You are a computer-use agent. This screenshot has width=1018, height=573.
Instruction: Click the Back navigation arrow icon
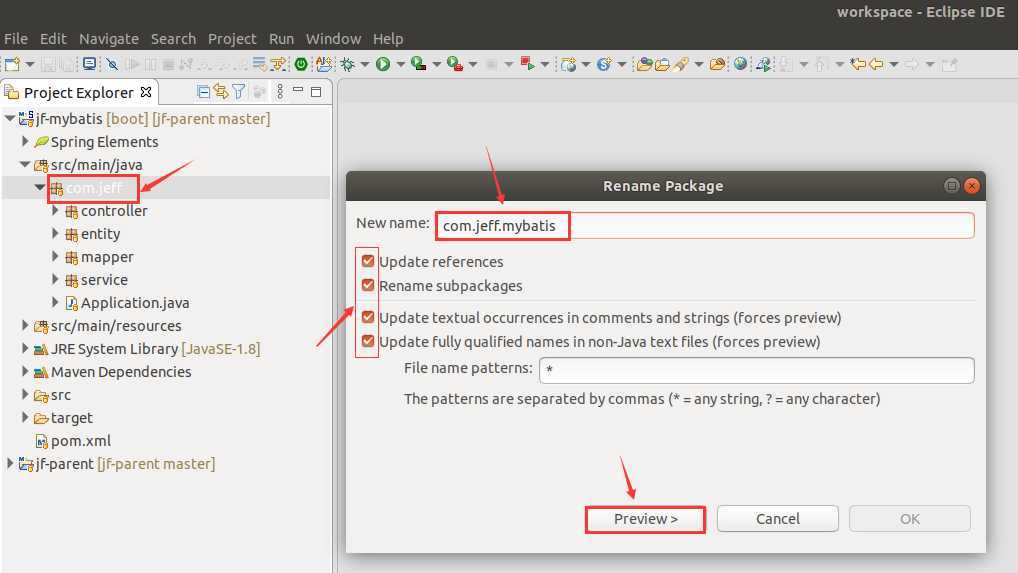tap(876, 64)
